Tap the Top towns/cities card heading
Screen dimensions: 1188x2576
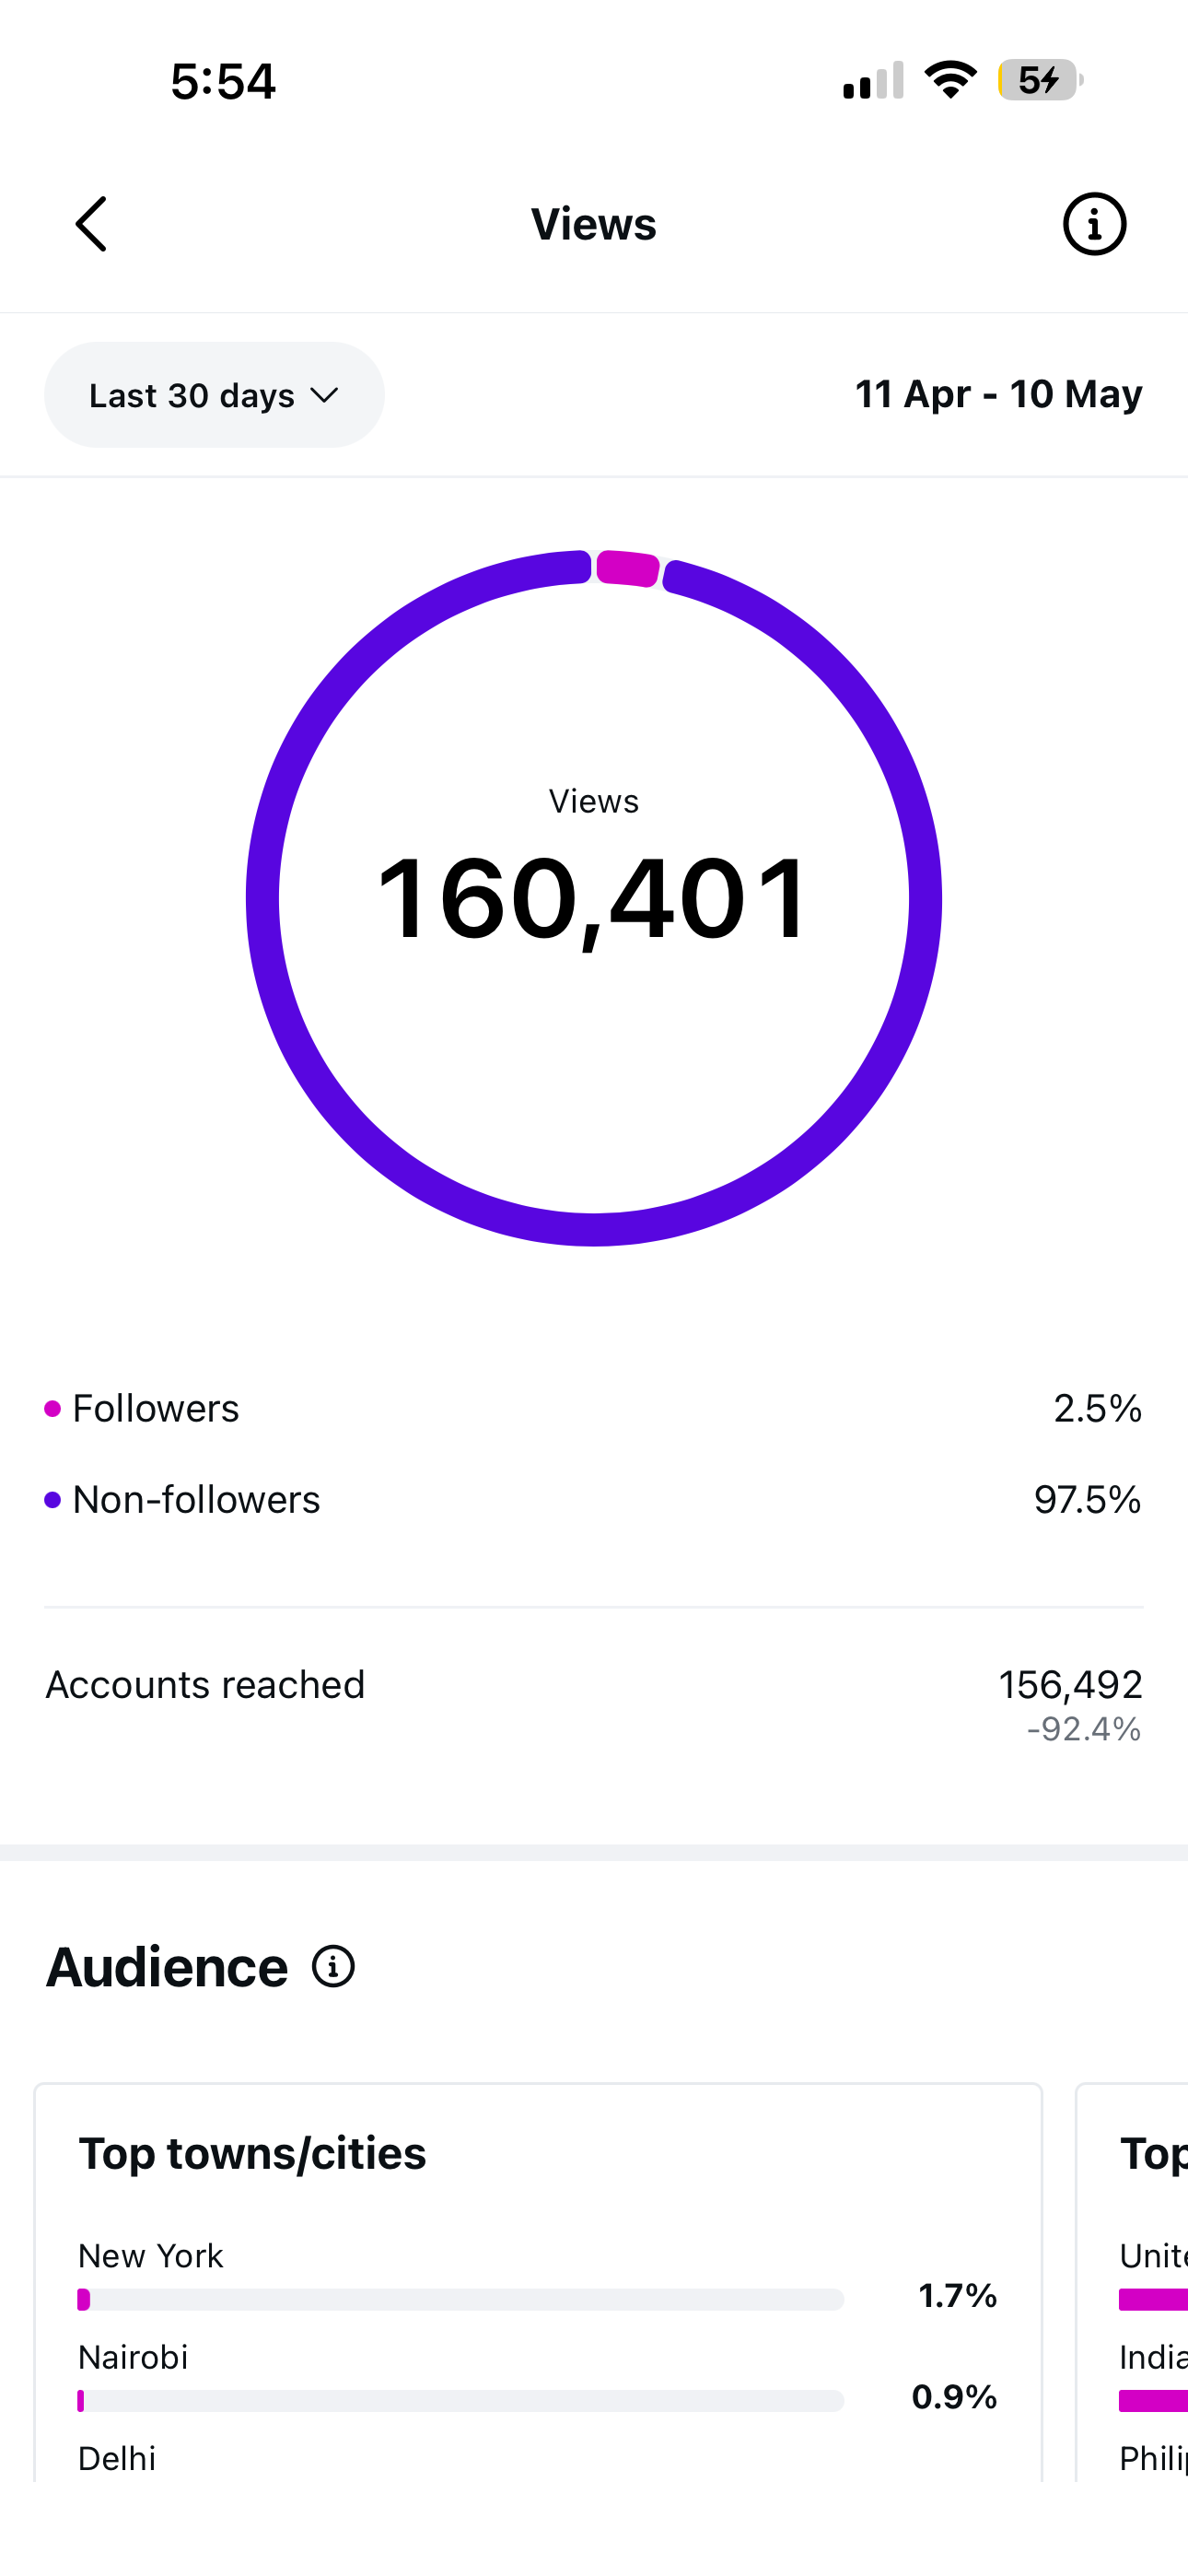(x=252, y=2154)
